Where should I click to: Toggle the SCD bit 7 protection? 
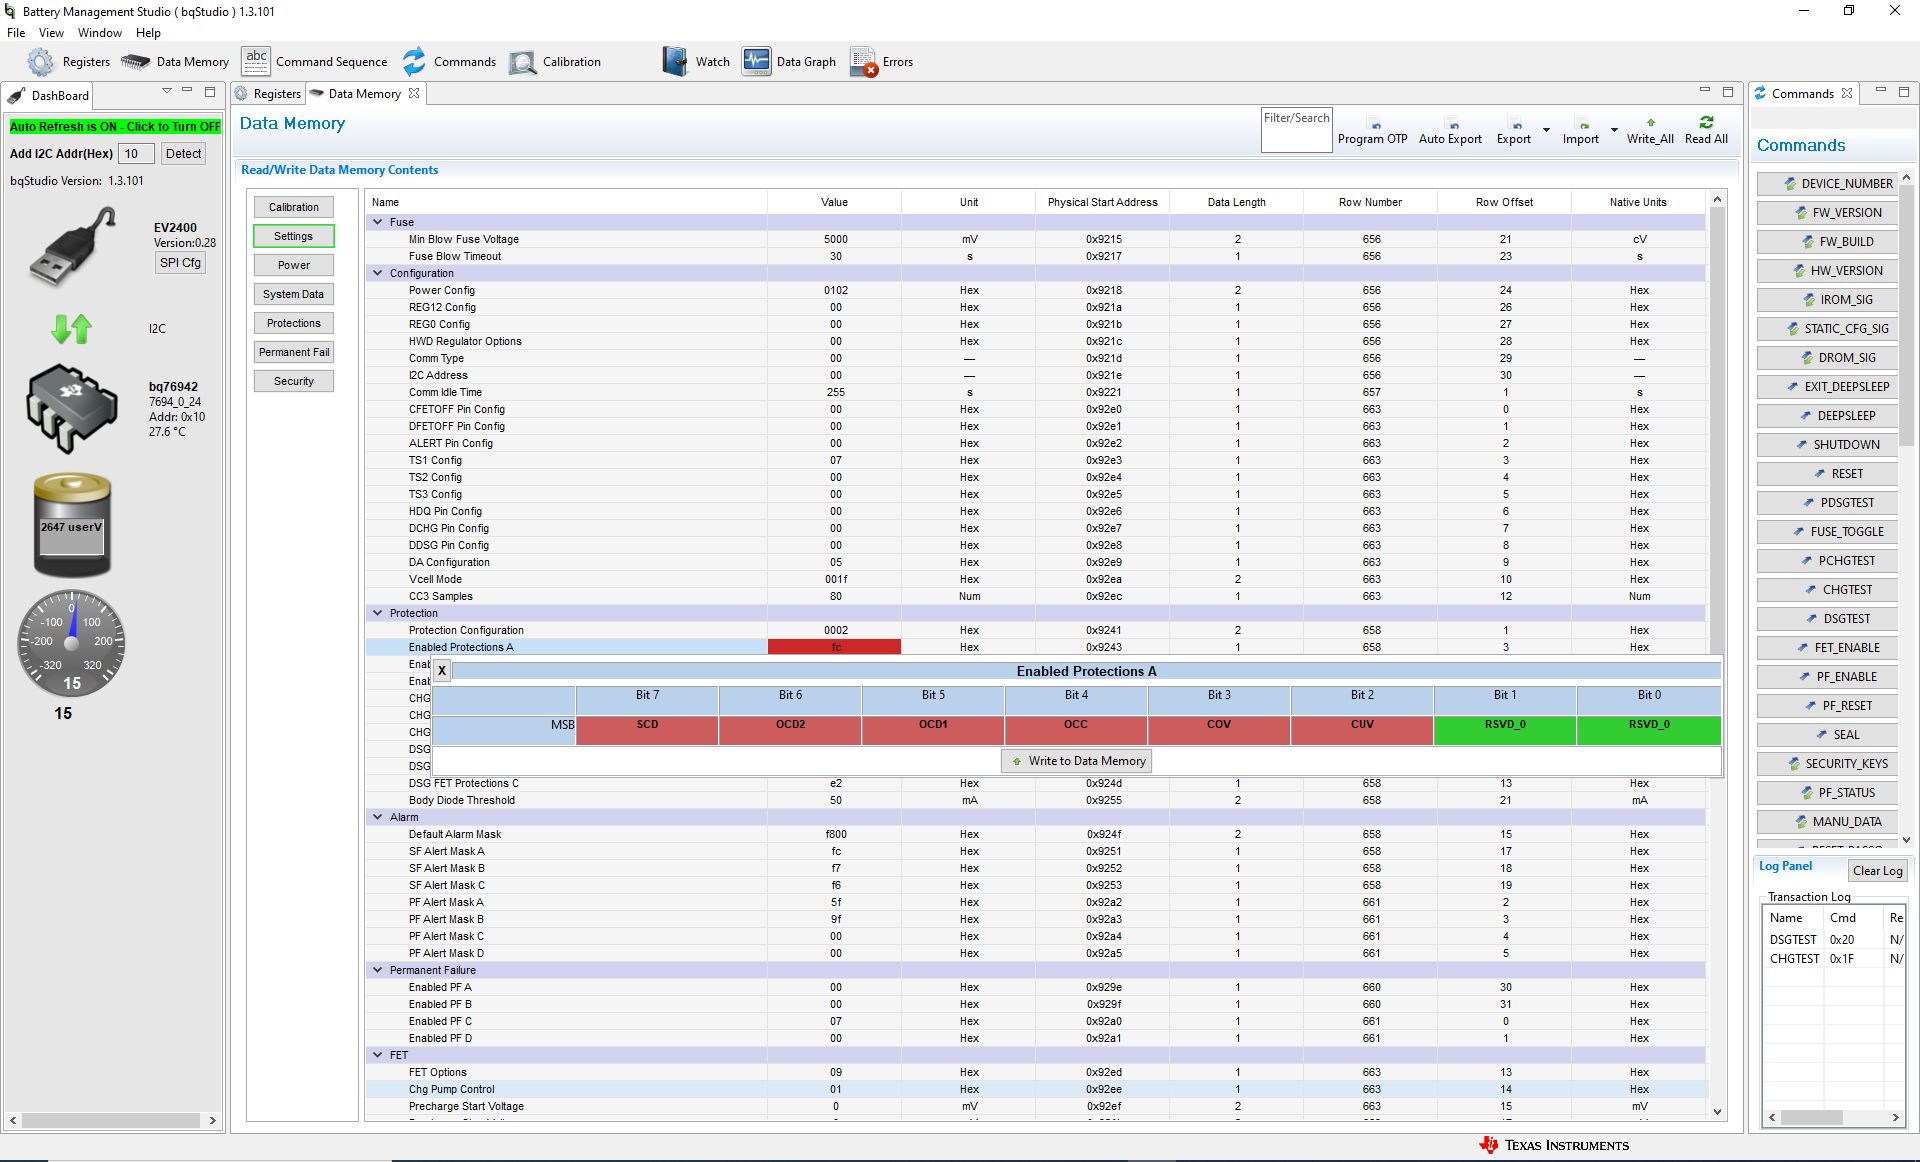[647, 729]
